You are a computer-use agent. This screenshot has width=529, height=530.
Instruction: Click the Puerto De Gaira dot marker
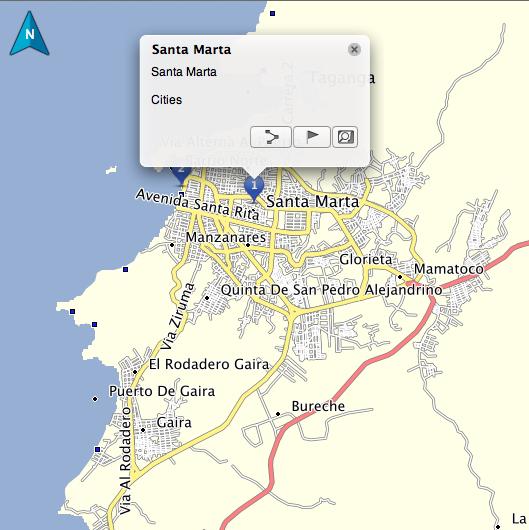95,399
